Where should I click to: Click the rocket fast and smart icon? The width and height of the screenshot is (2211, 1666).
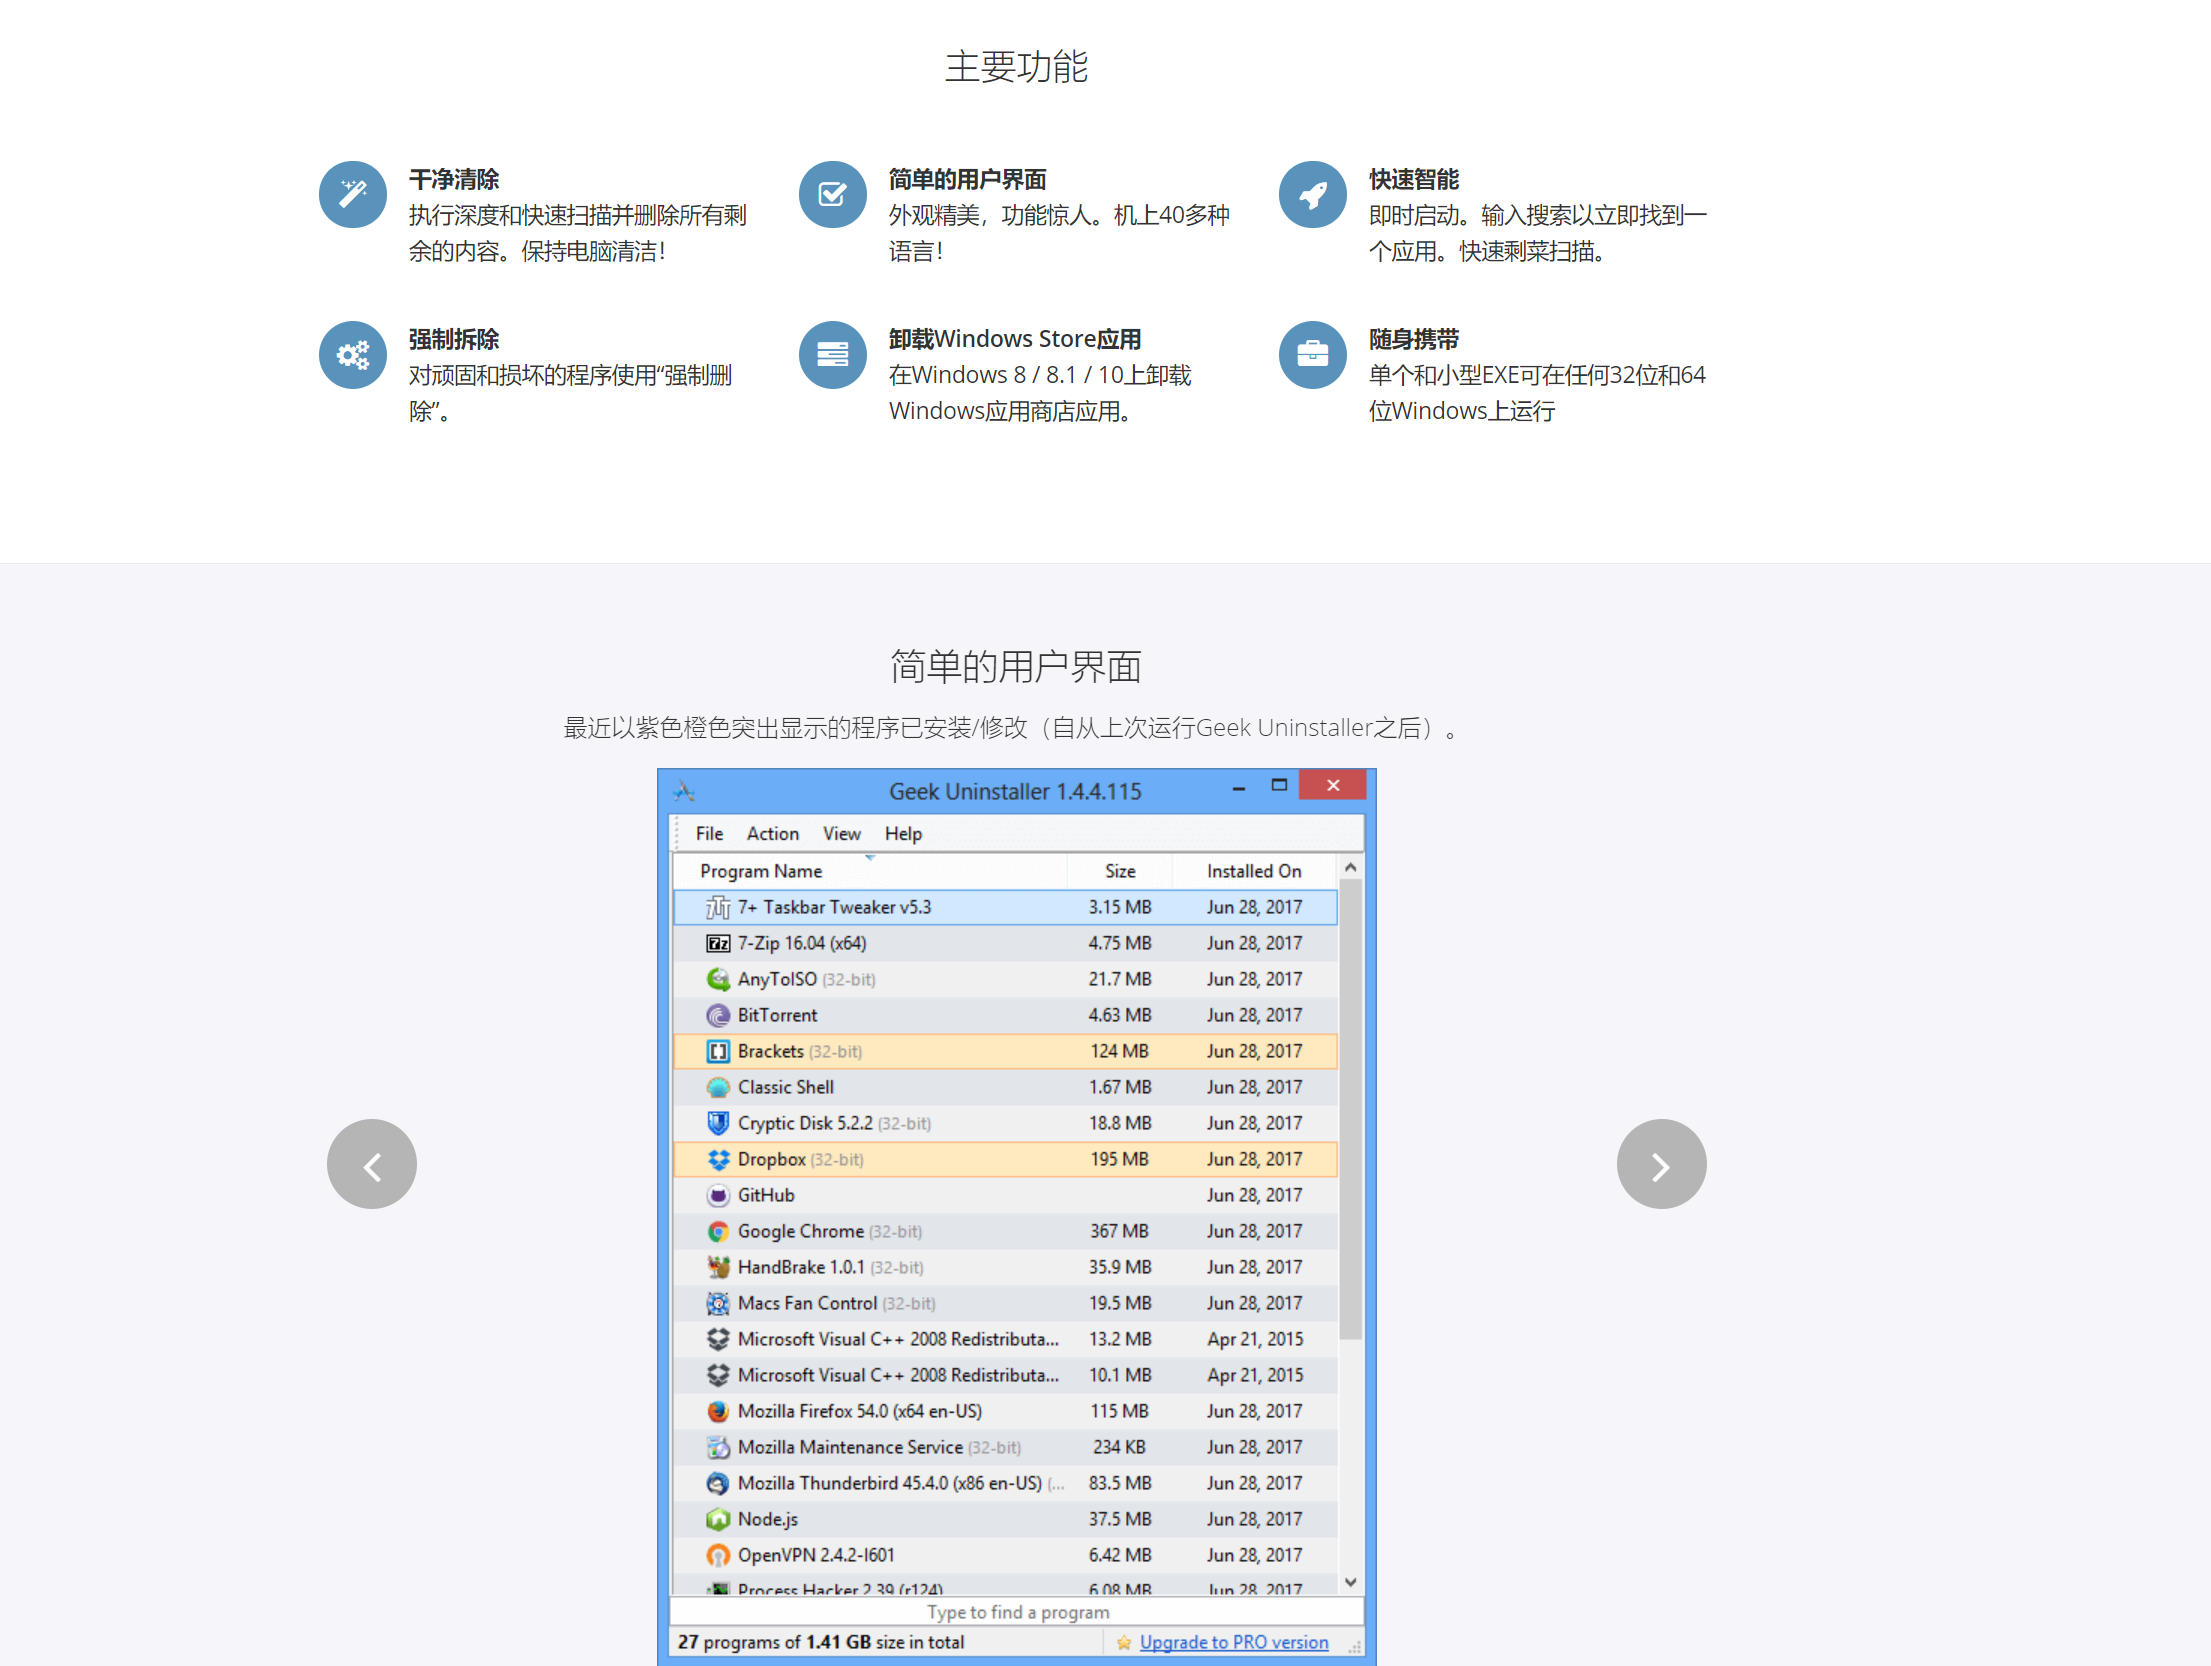(x=1312, y=194)
